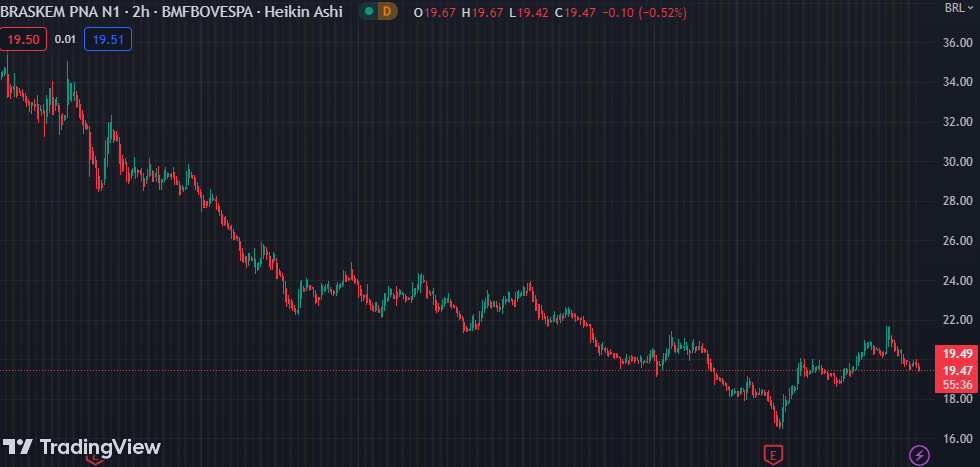
Task: Click the orange D delayed-data badge
Action: pos(388,11)
